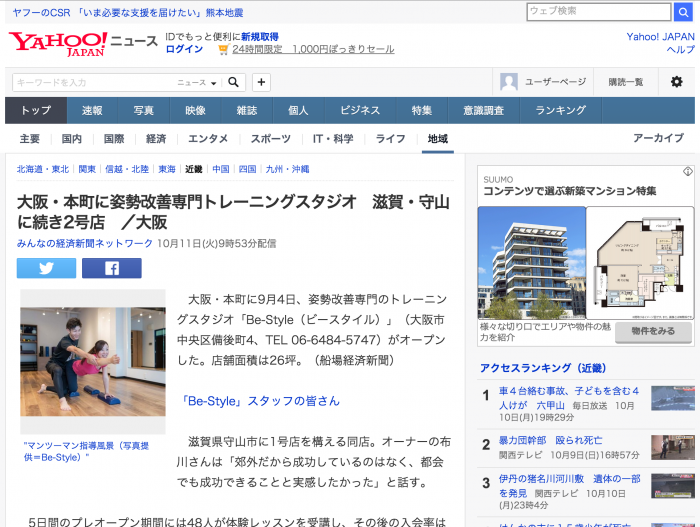Open settings via the gear icon
The width and height of the screenshot is (700, 527).
677,82
